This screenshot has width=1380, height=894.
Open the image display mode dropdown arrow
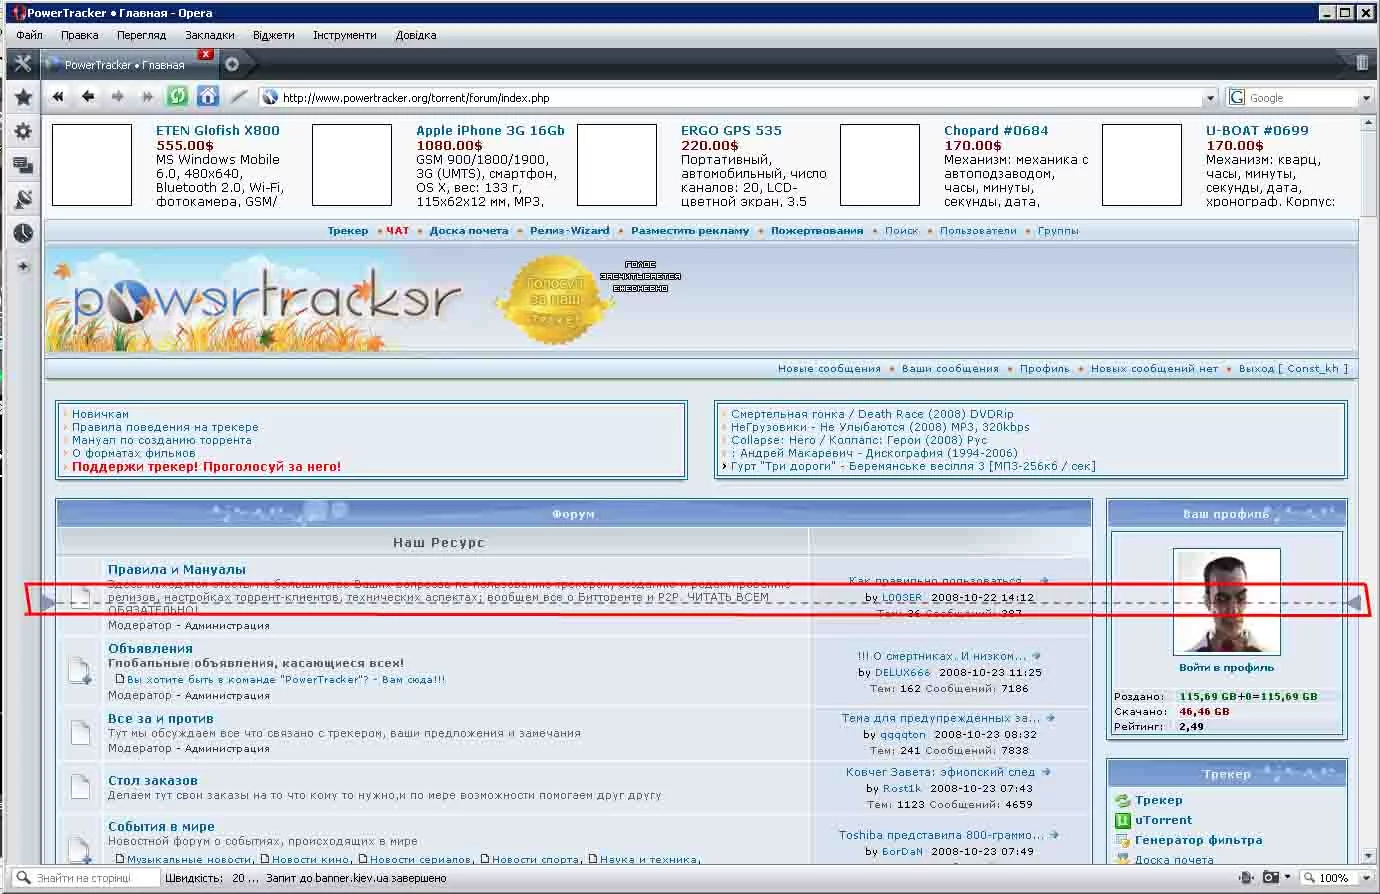coord(1288,877)
